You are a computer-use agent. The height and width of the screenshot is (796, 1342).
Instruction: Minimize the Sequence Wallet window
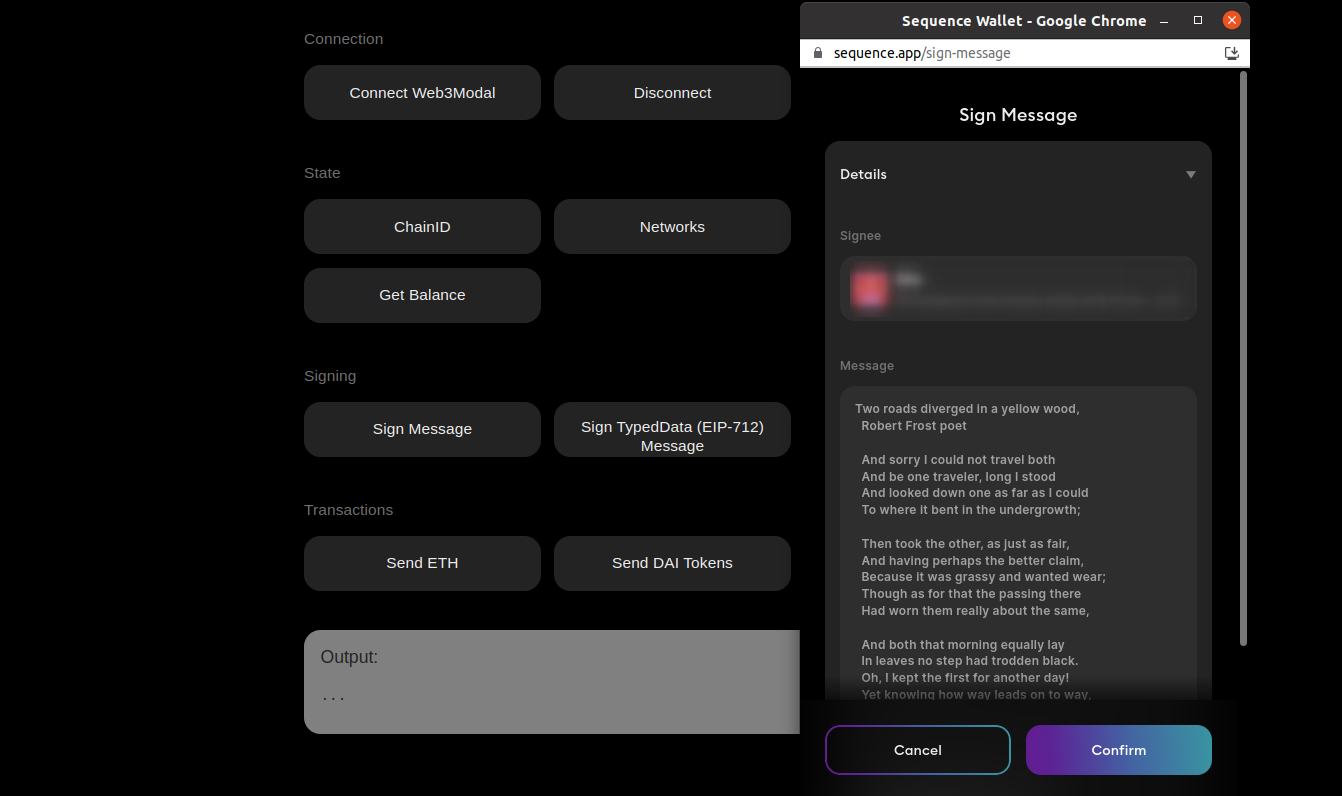[x=1164, y=20]
